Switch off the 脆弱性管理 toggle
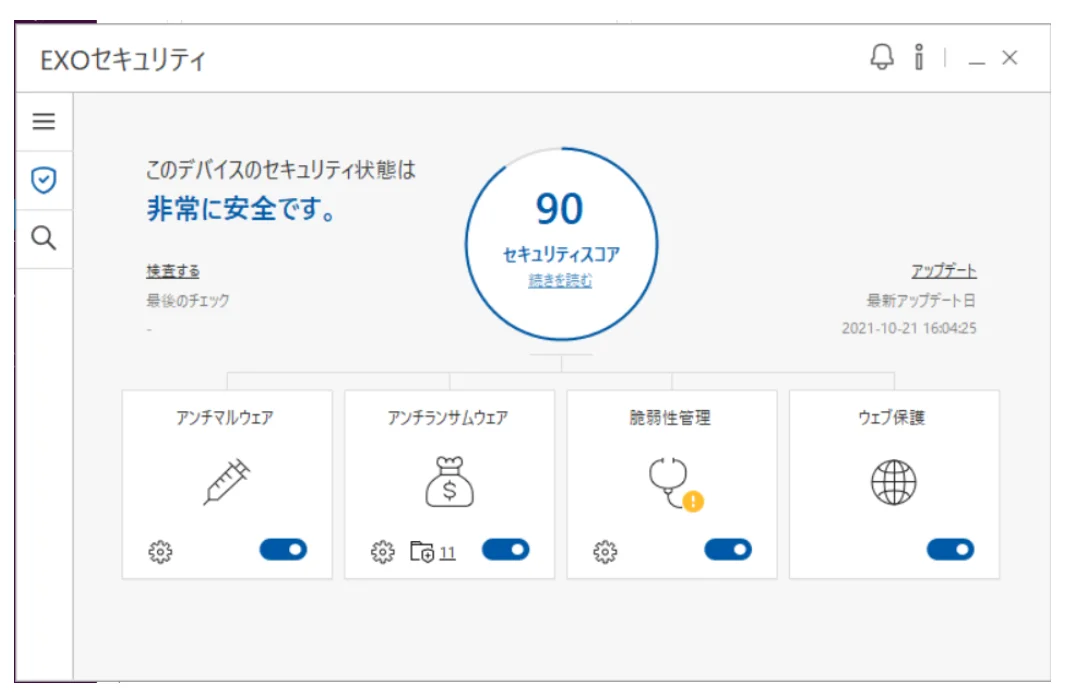Screen dimensions: 1066x694 [x=727, y=549]
